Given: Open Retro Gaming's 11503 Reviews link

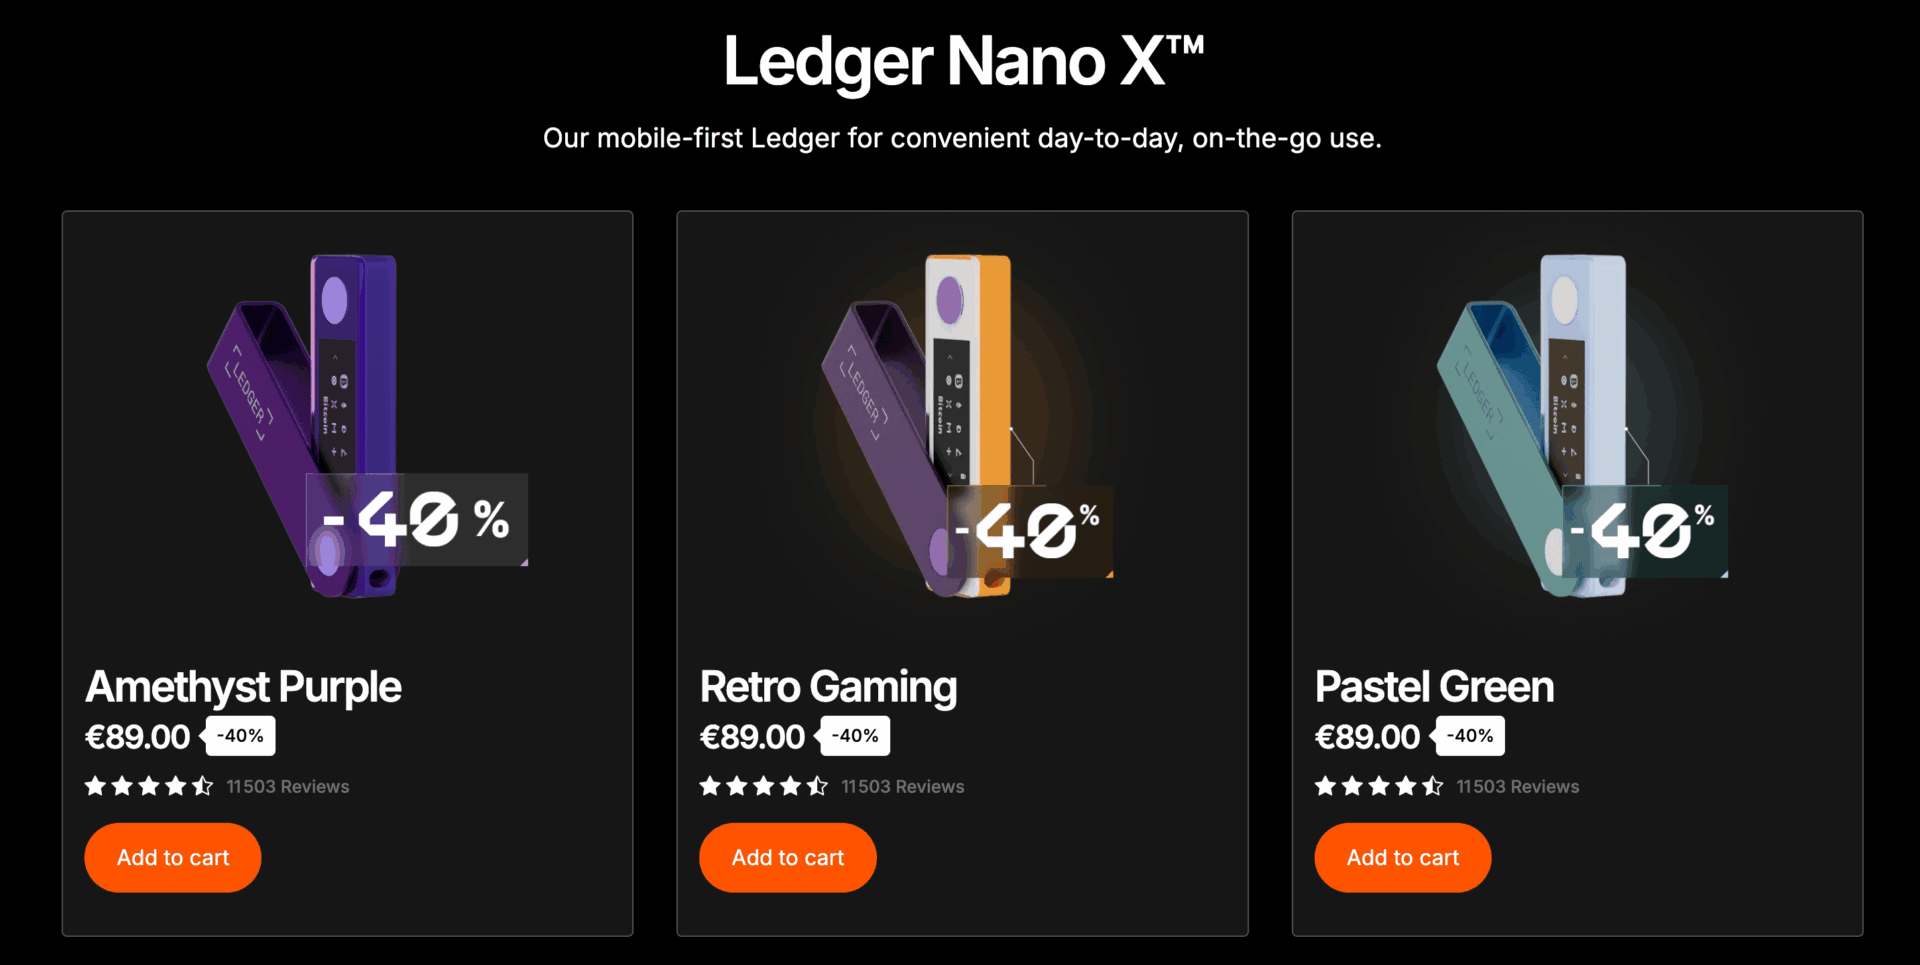Looking at the screenshot, I should point(903,787).
